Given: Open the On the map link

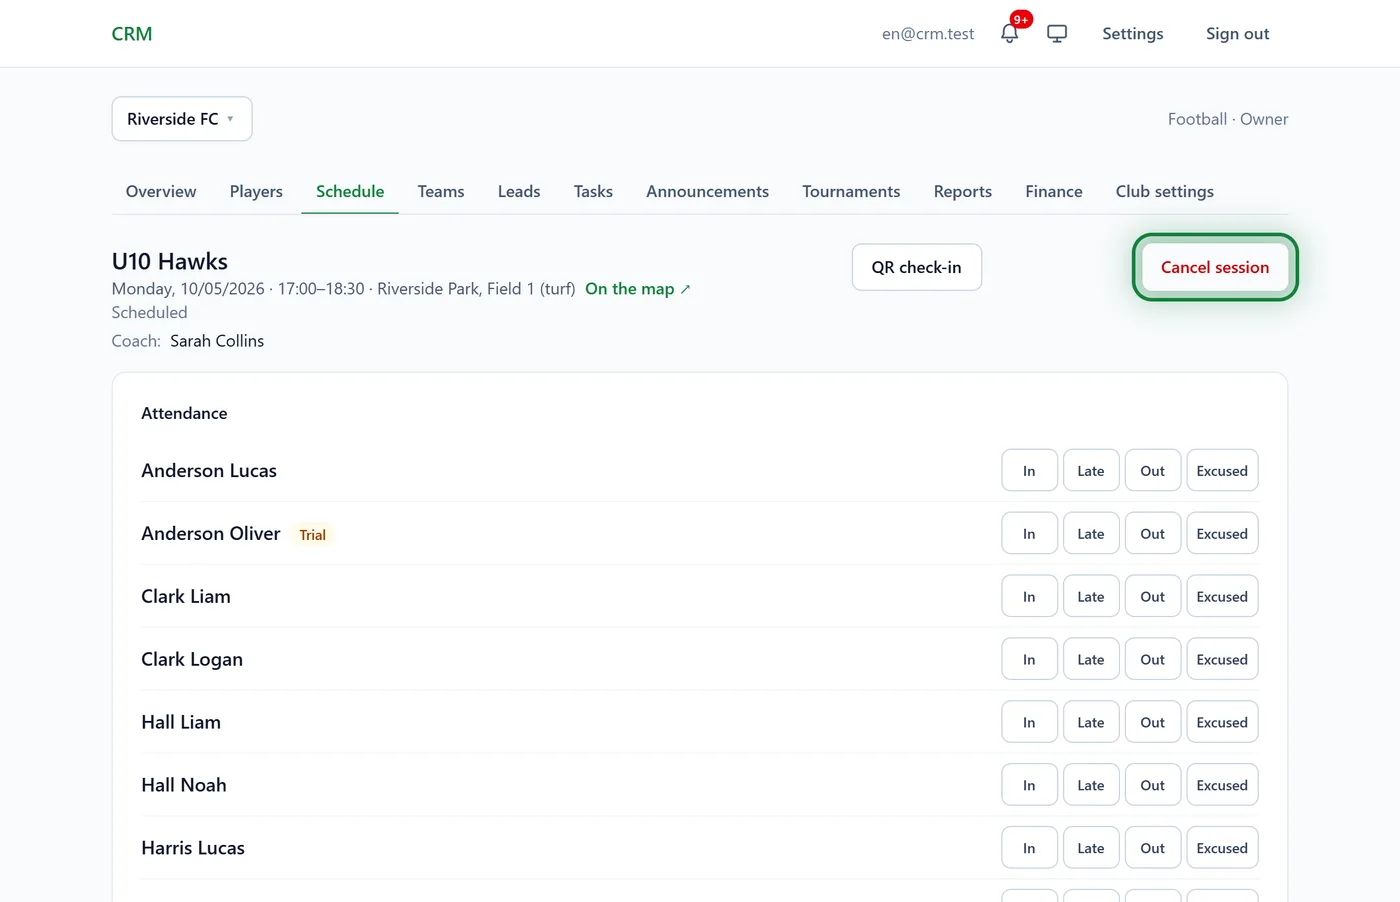Looking at the screenshot, I should tap(638, 289).
